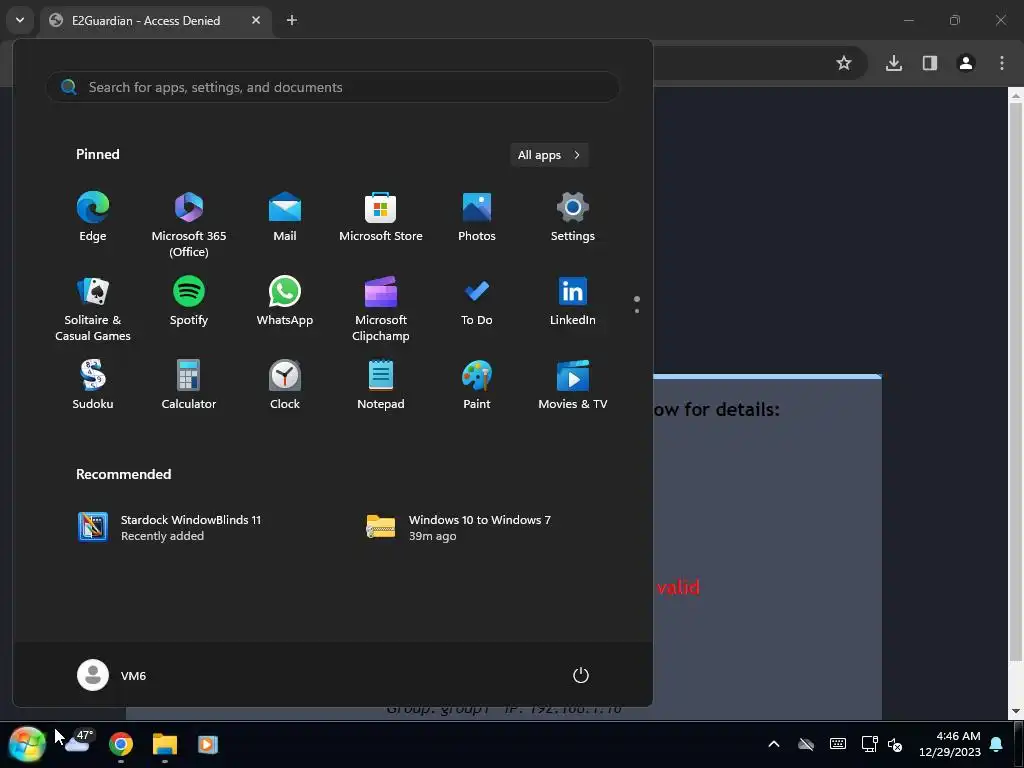Image resolution: width=1024 pixels, height=768 pixels.
Task: Bookmark this page with the star
Action: 844,63
